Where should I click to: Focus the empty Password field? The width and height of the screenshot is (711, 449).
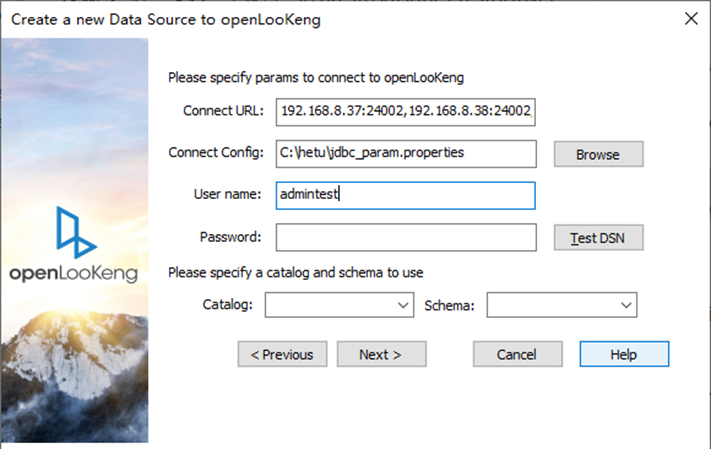[406, 237]
